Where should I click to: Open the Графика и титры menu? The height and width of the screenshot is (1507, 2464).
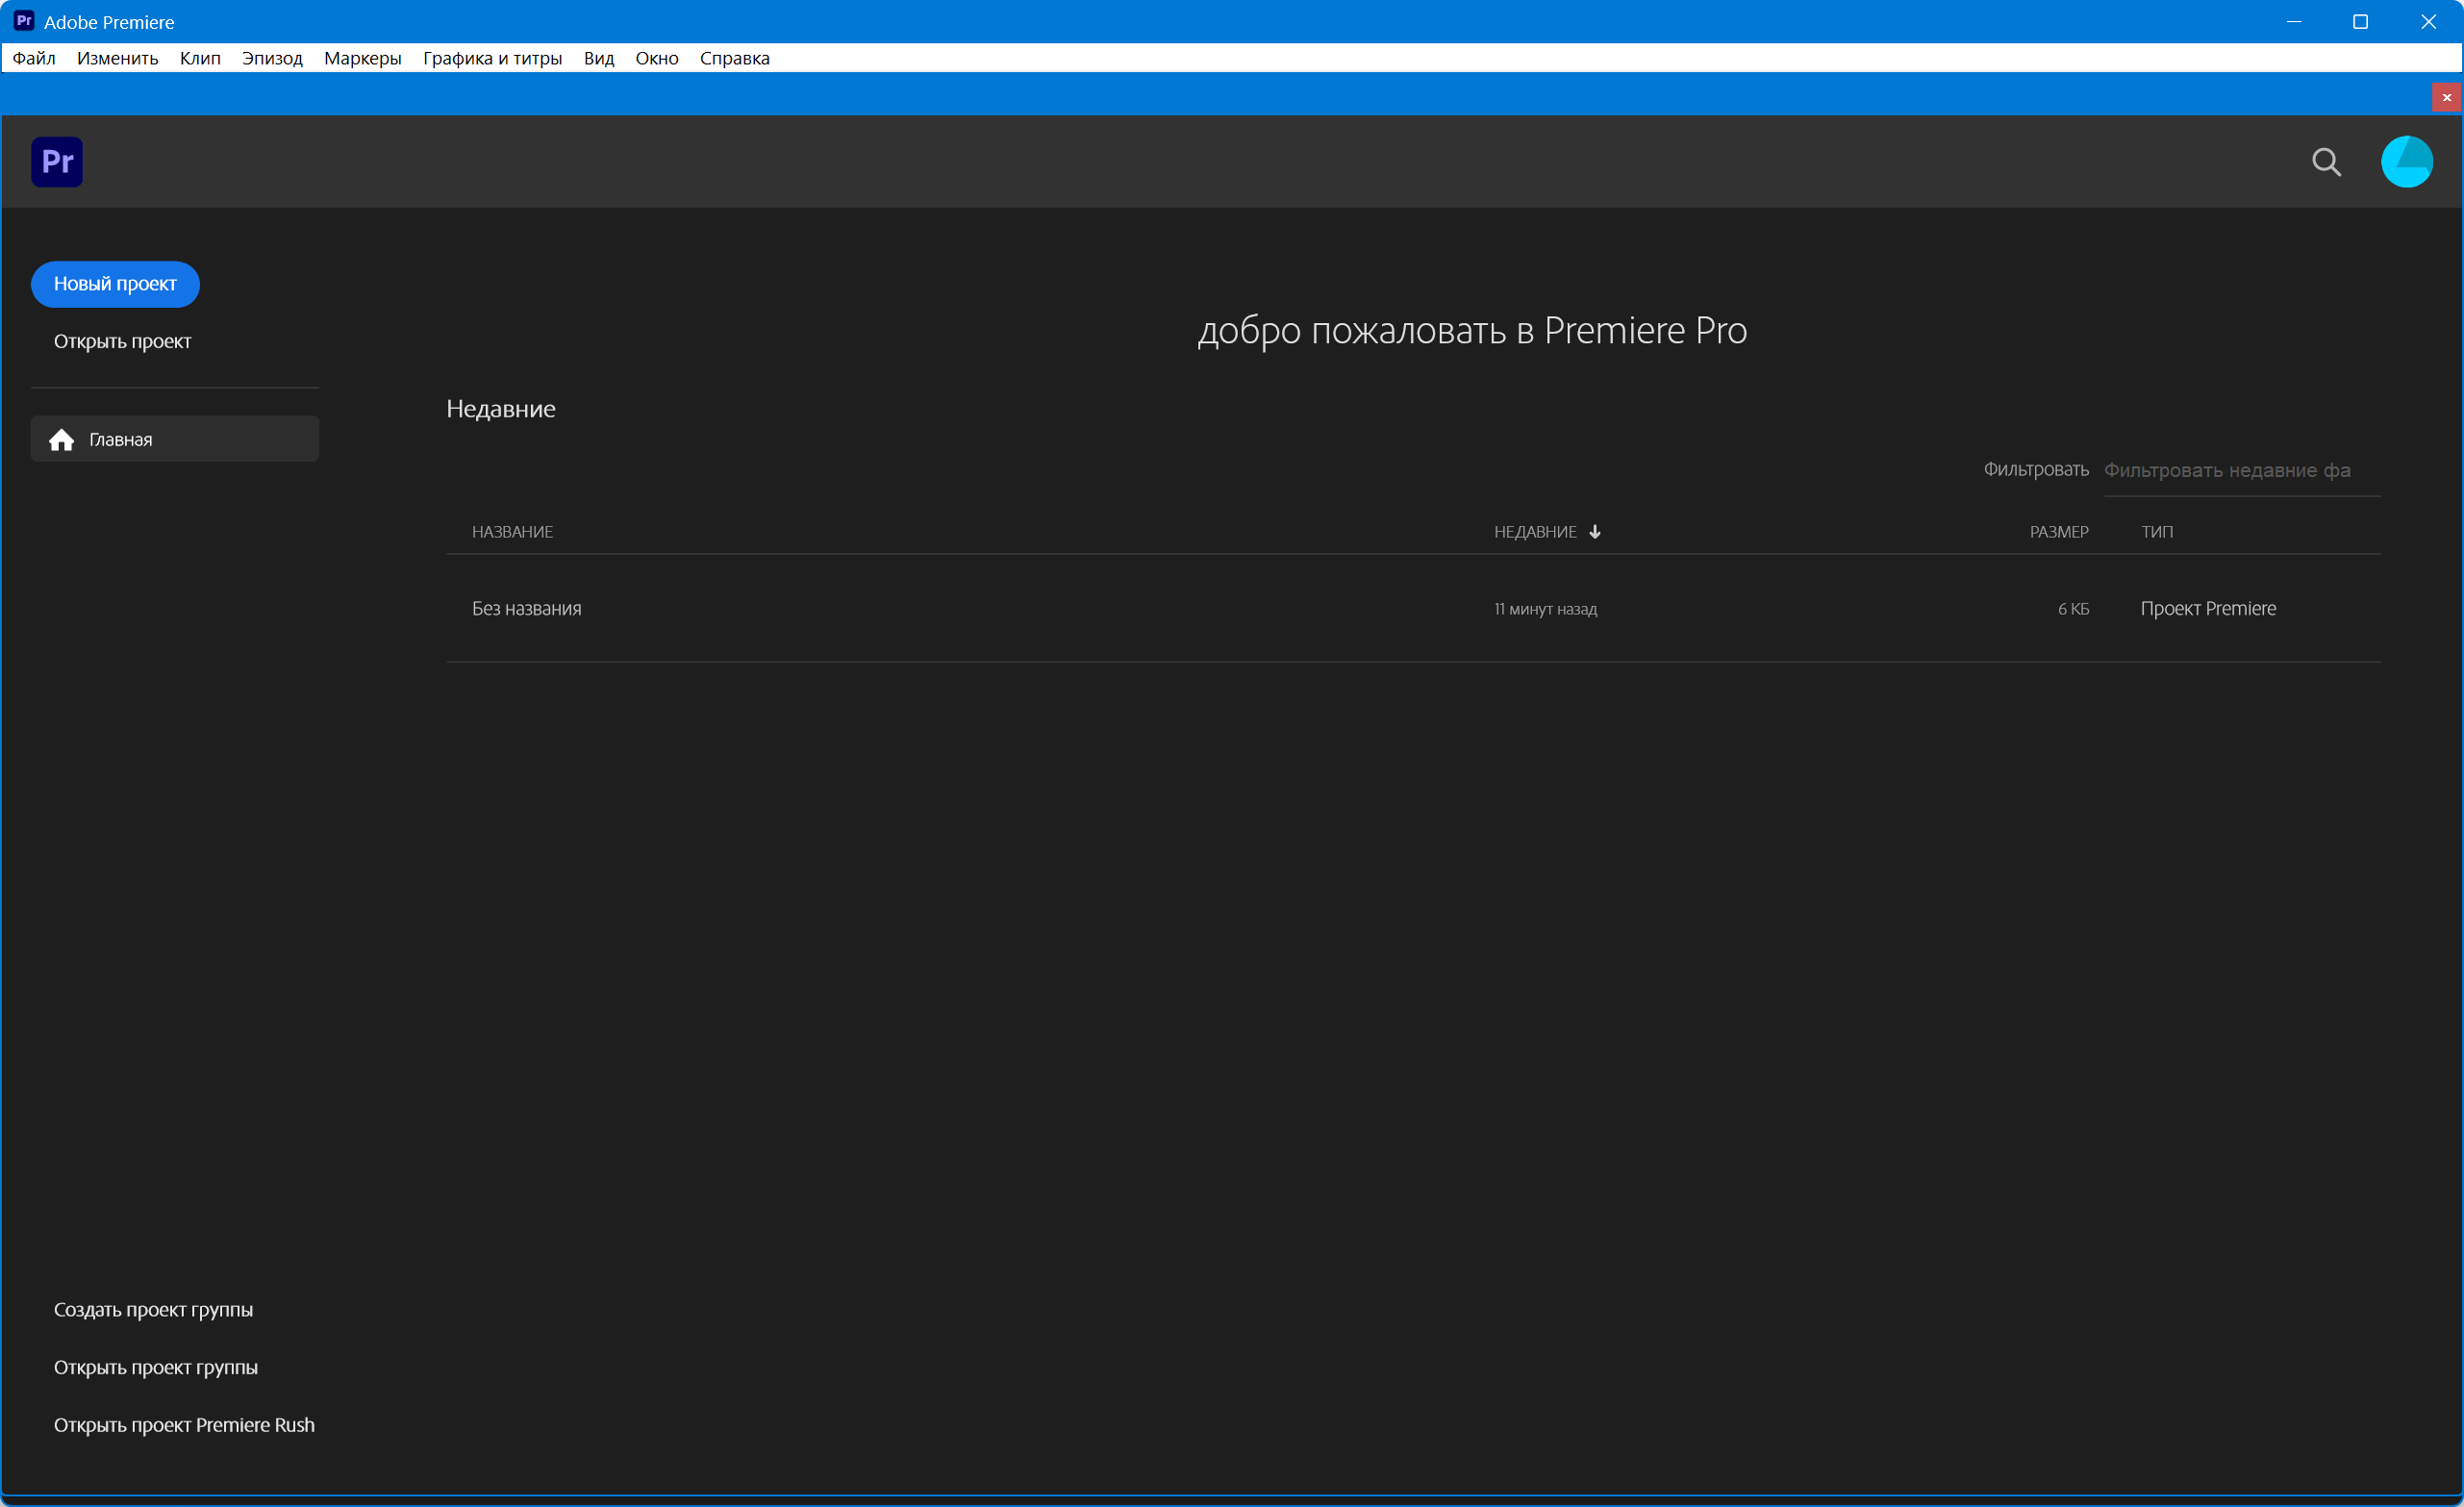point(492,58)
